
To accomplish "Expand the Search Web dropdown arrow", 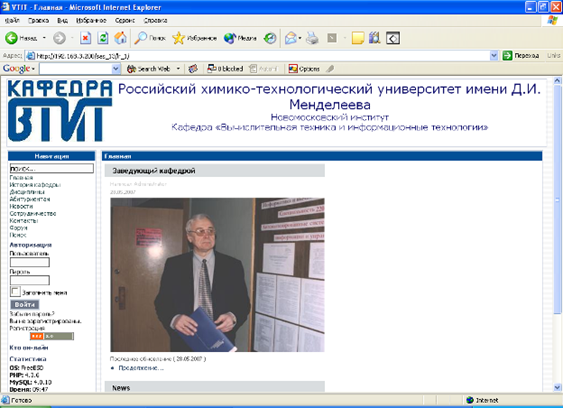I will pos(178,69).
